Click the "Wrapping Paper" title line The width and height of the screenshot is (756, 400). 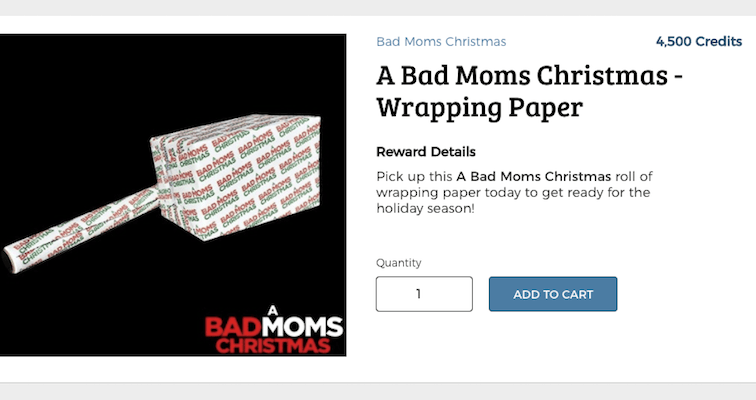point(479,107)
